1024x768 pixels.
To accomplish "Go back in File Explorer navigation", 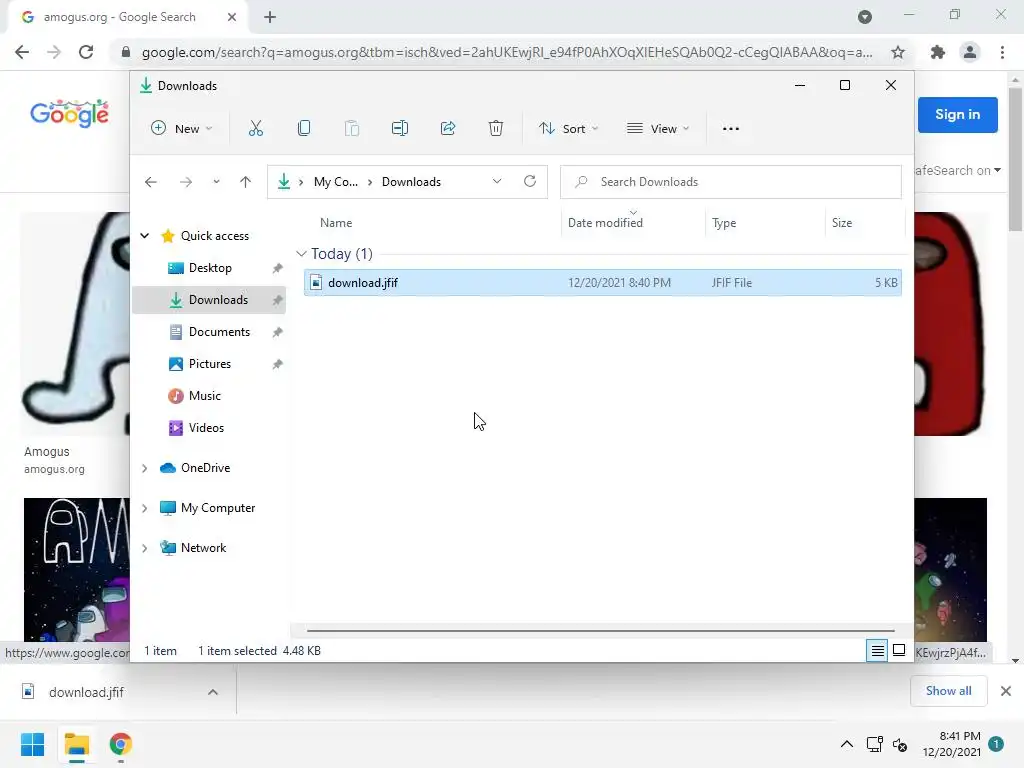I will coord(151,182).
